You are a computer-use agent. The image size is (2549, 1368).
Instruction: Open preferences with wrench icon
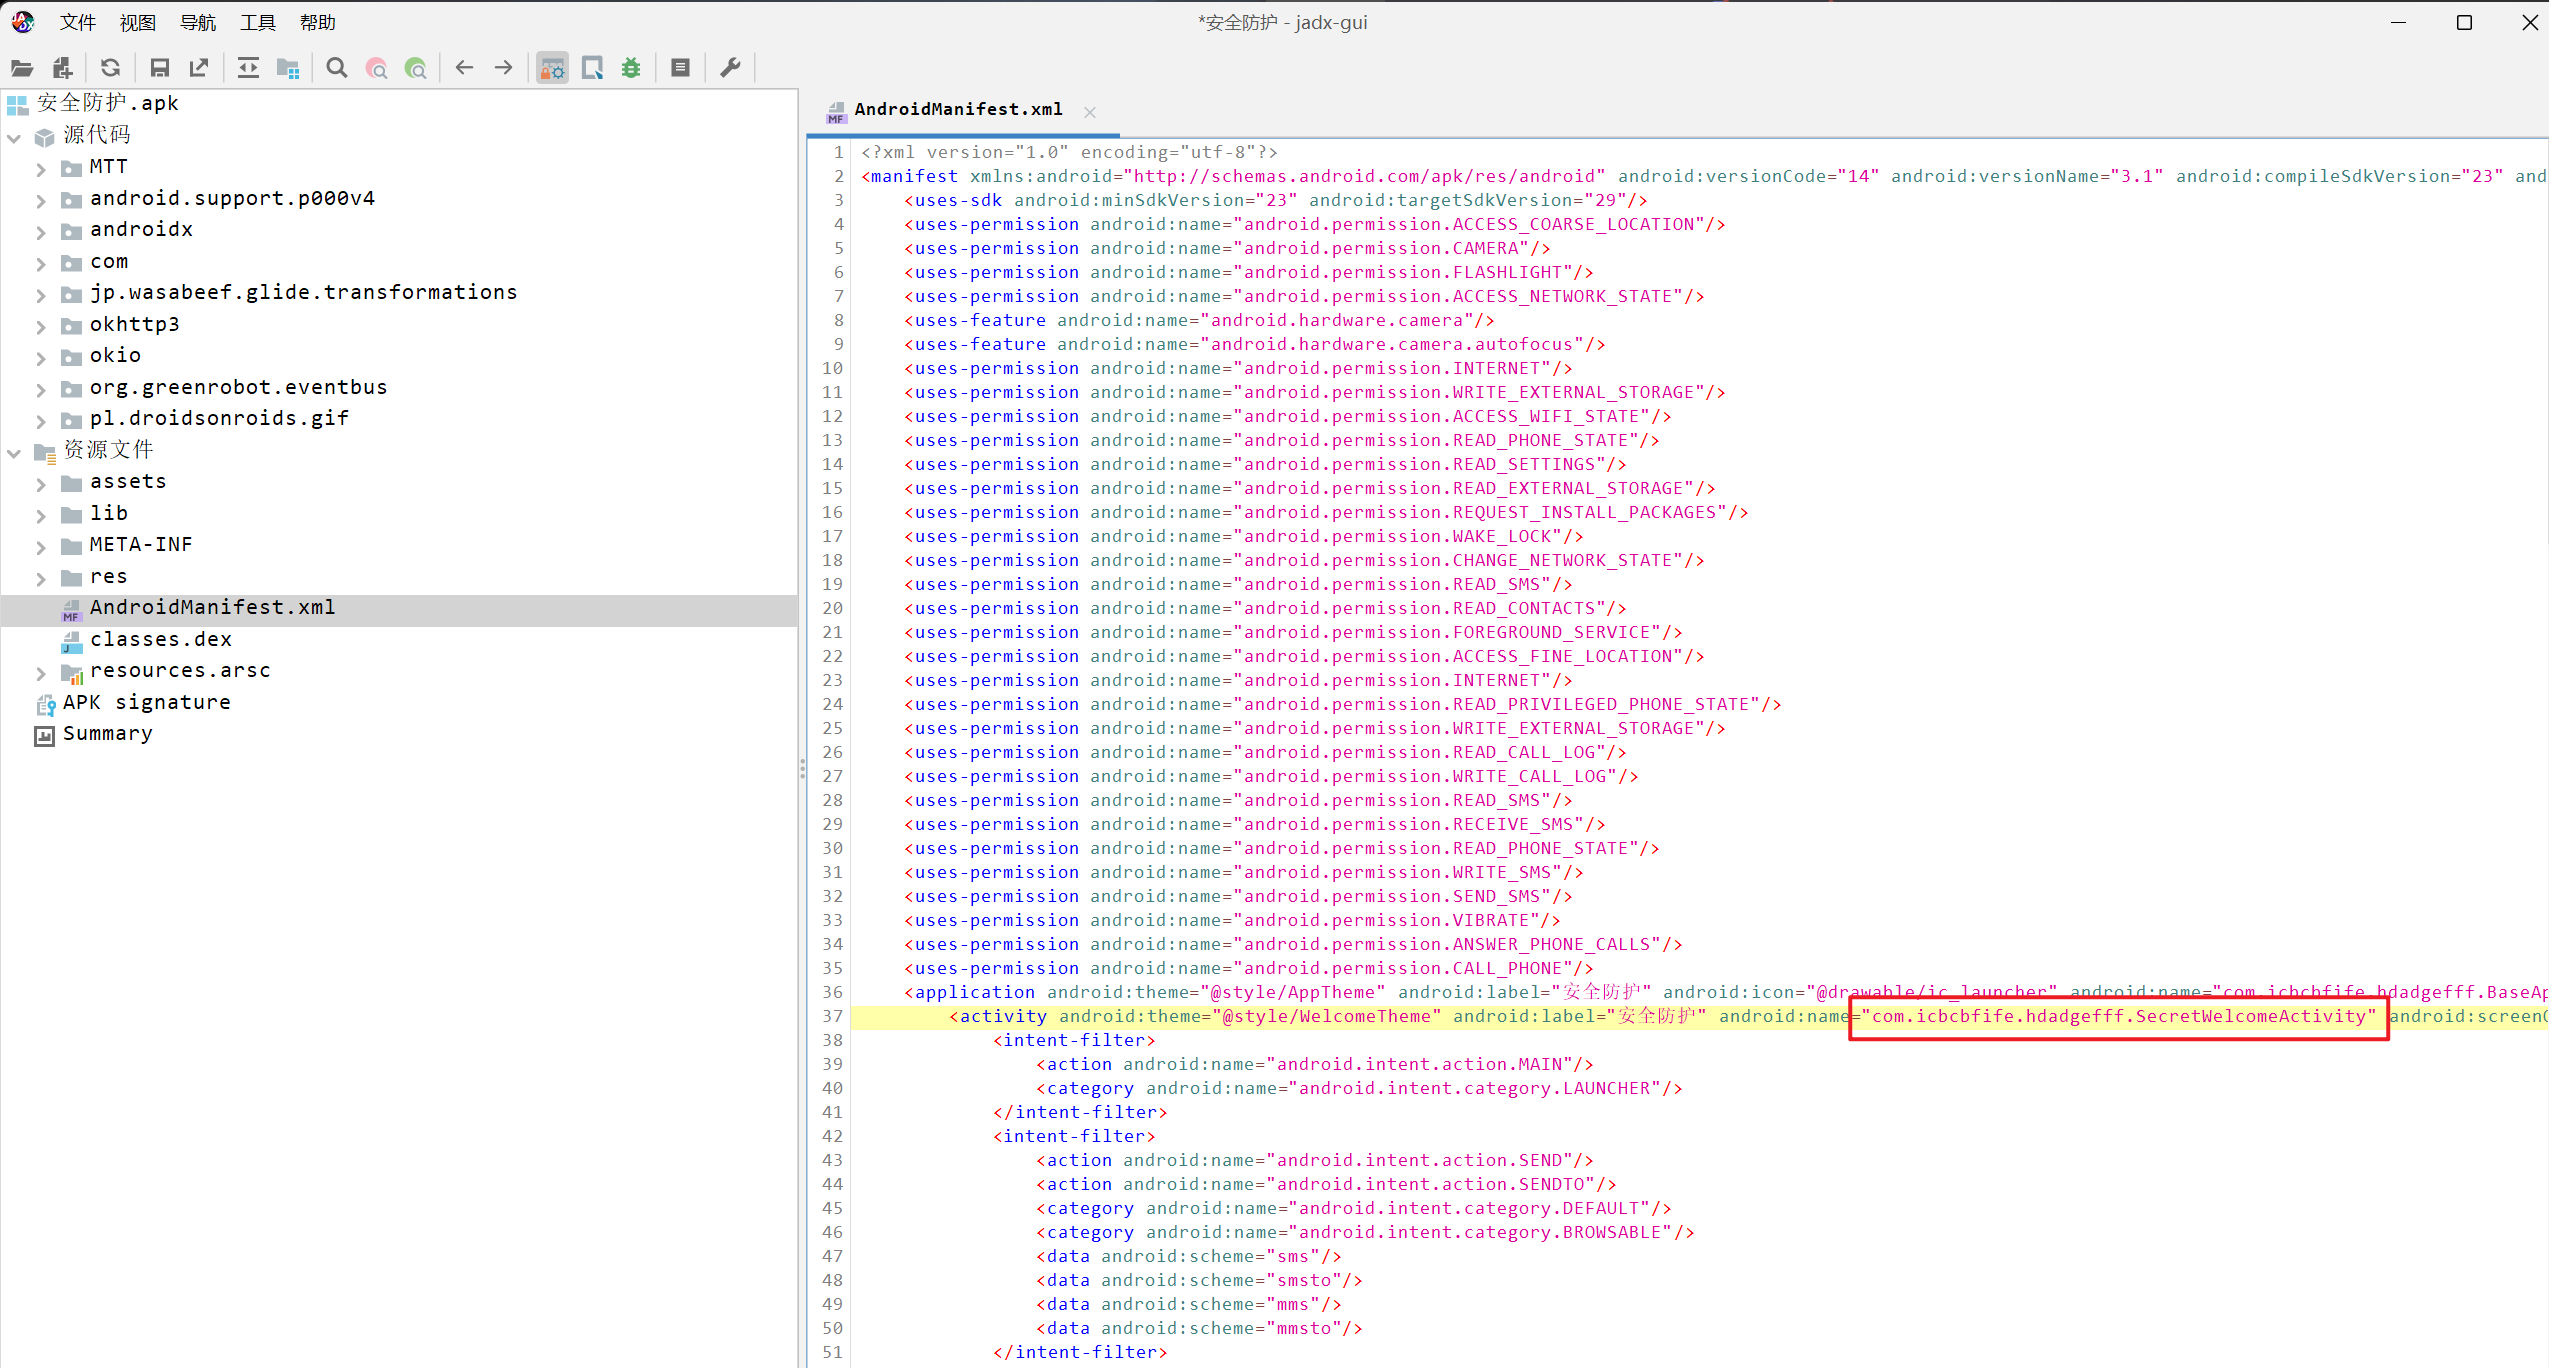(x=730, y=68)
